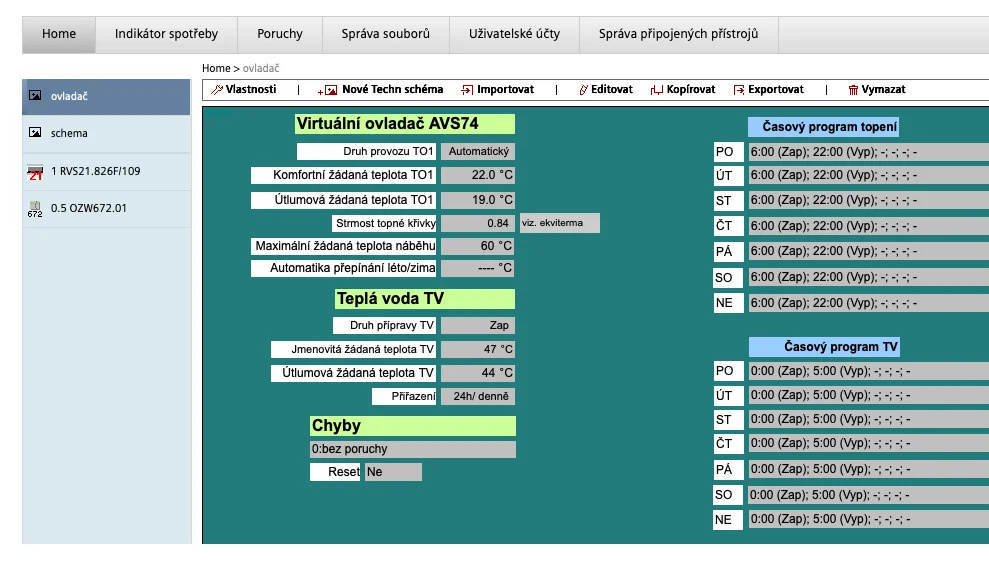Screen dimensions: 989x572
Task: Click the Importovat arrow icon
Action: 467,90
